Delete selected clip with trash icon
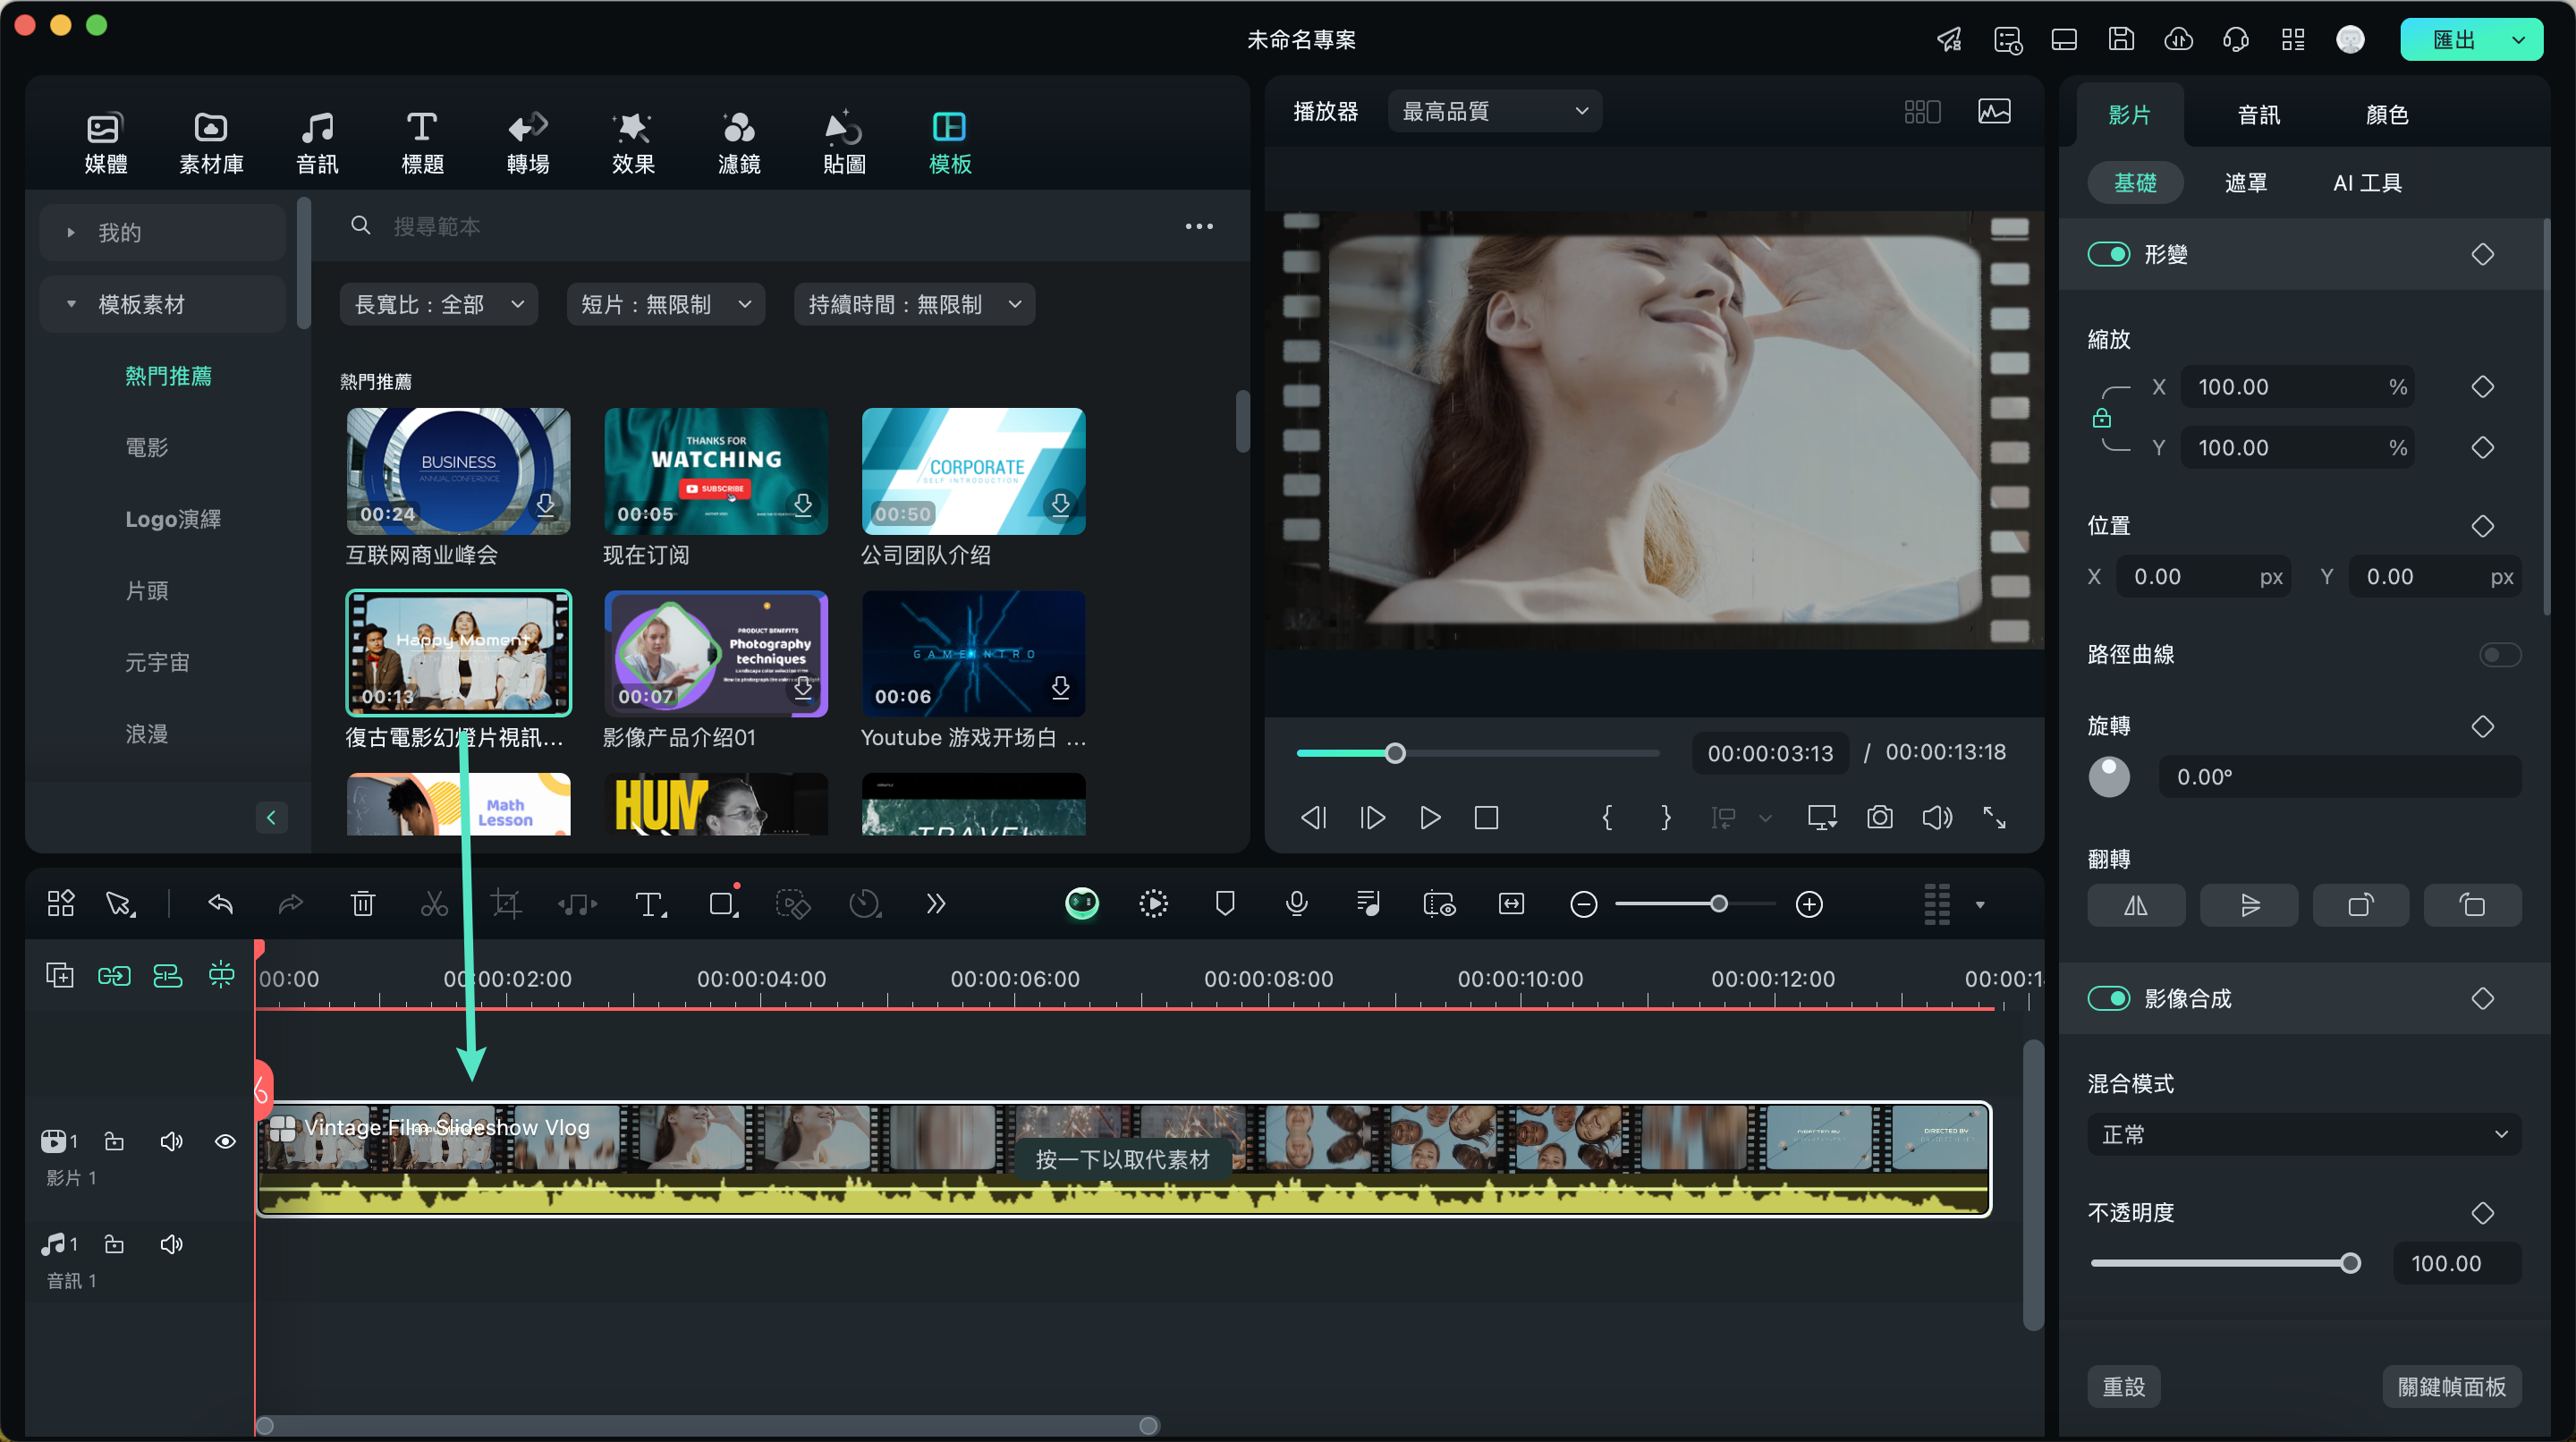Screen dimensions: 2576x1442 (x=363, y=904)
